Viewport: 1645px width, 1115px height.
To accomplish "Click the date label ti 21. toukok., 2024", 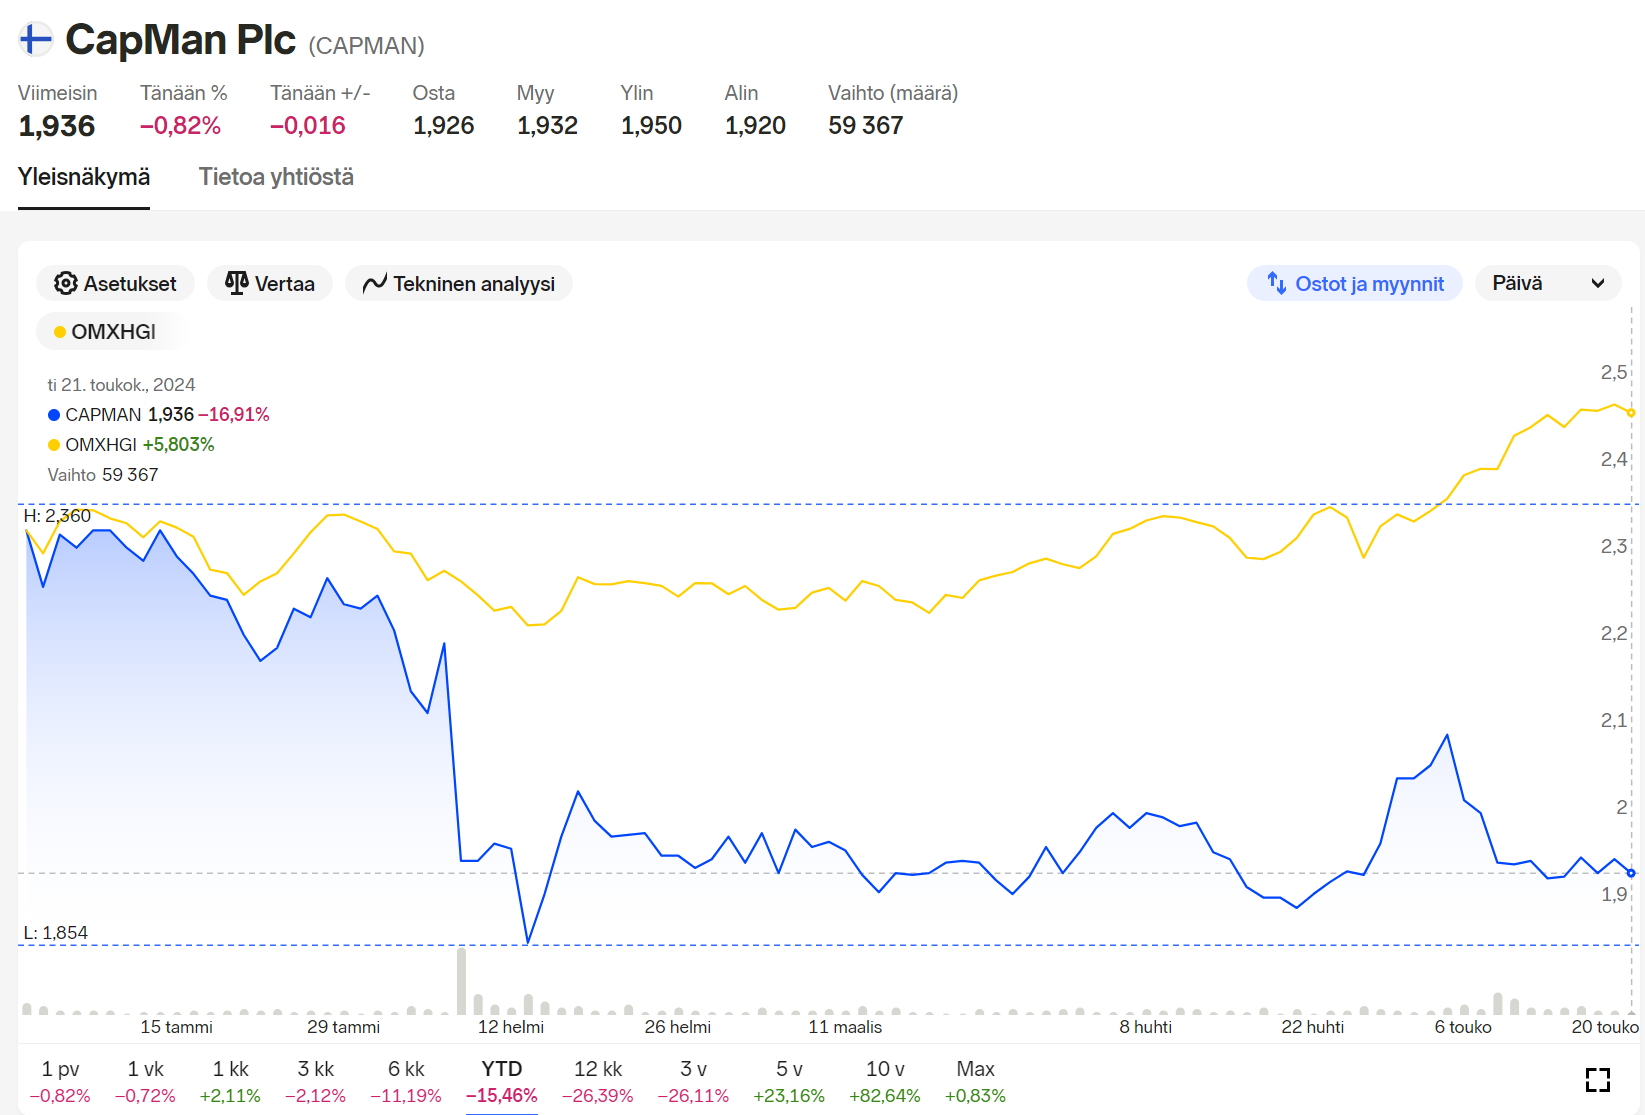I will click(121, 385).
